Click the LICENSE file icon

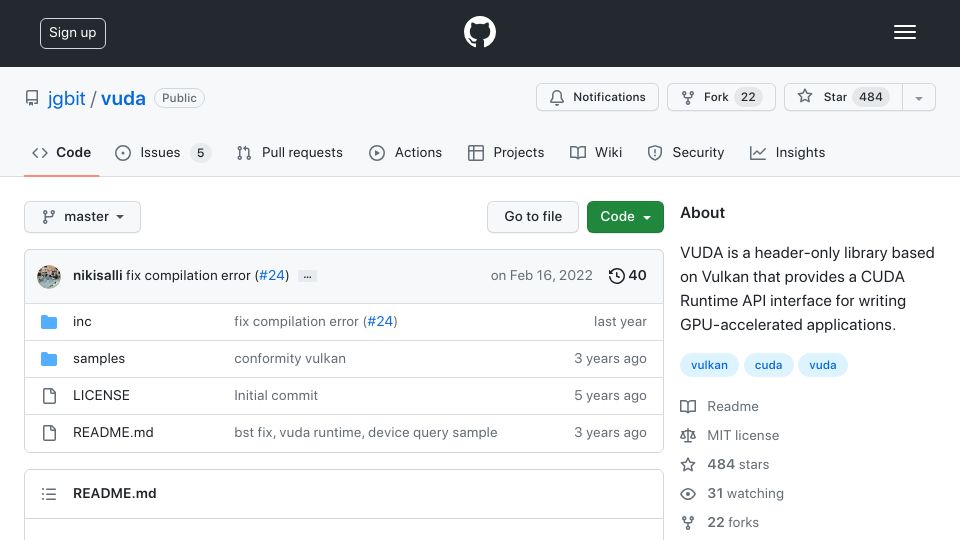click(x=49, y=396)
